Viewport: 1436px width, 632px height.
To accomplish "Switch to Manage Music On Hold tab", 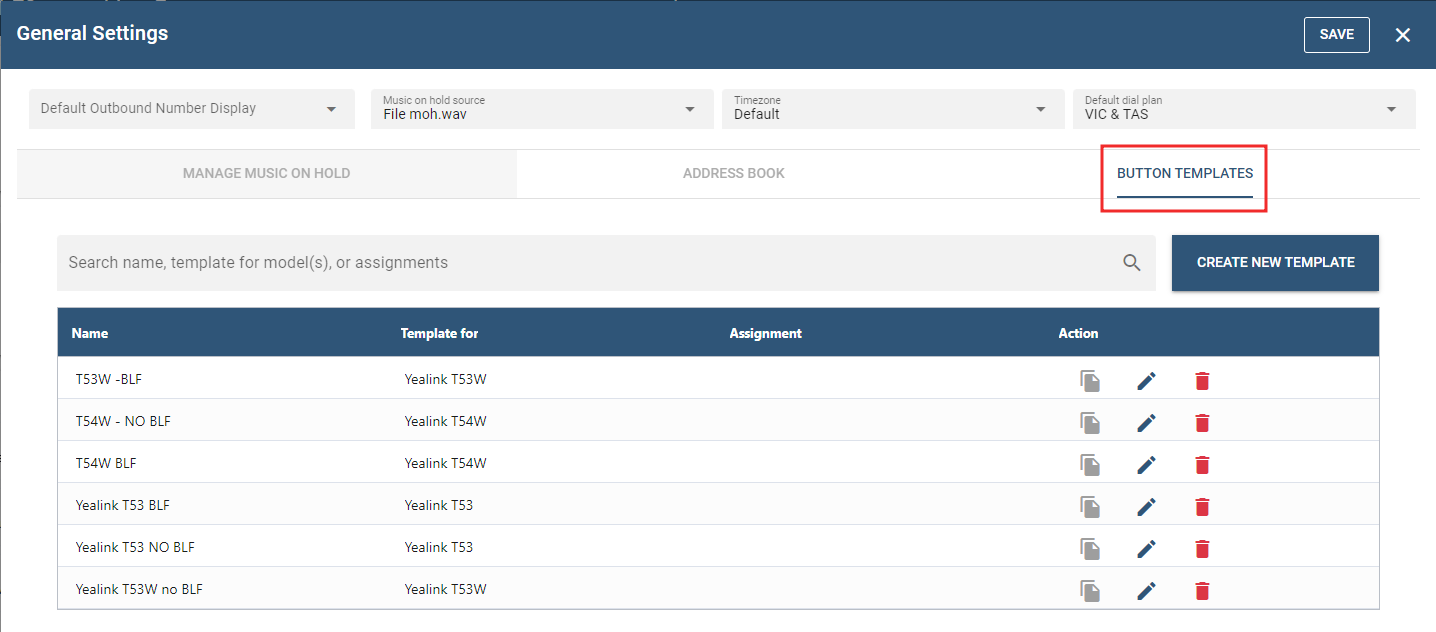I will [266, 174].
